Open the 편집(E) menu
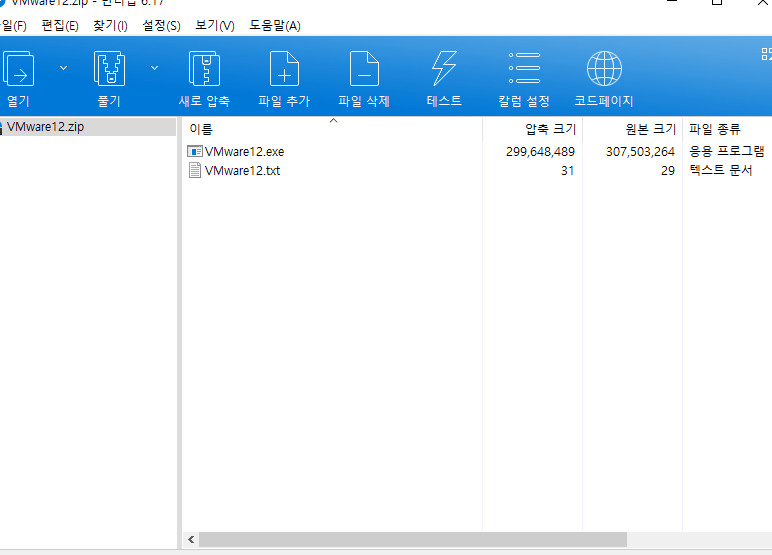772x555 pixels. click(x=60, y=26)
